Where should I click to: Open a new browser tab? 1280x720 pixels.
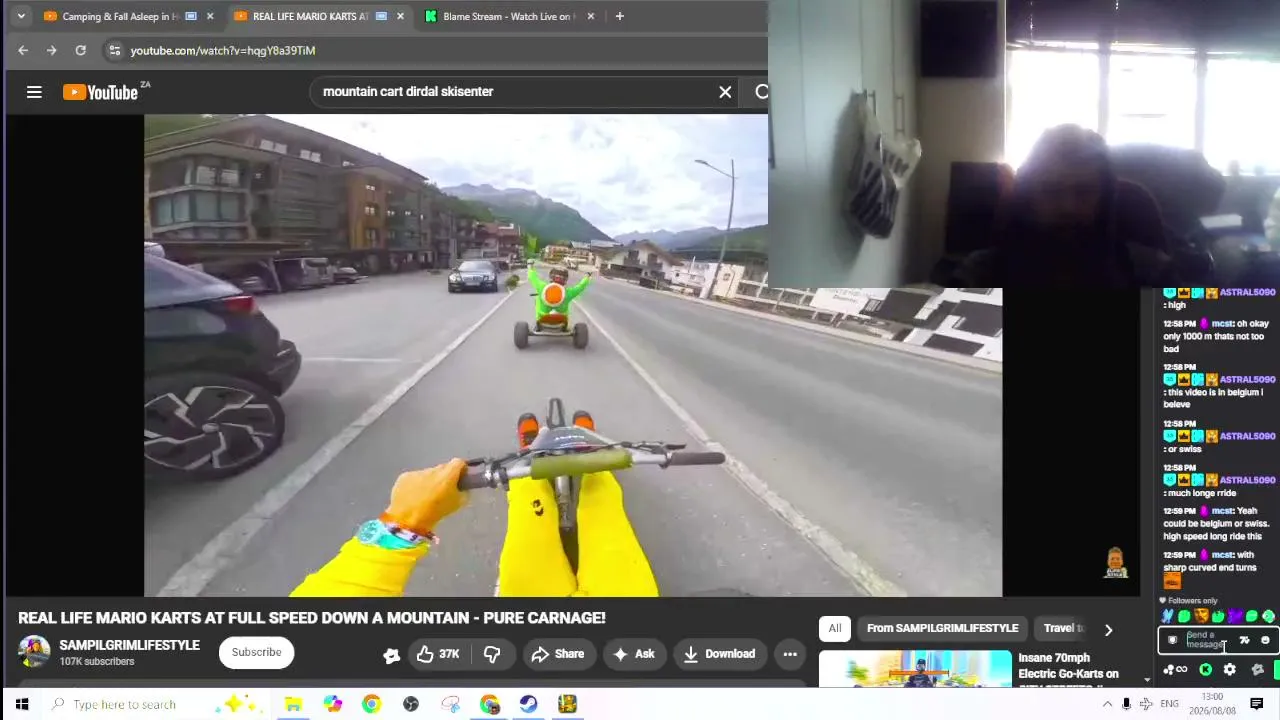[619, 16]
